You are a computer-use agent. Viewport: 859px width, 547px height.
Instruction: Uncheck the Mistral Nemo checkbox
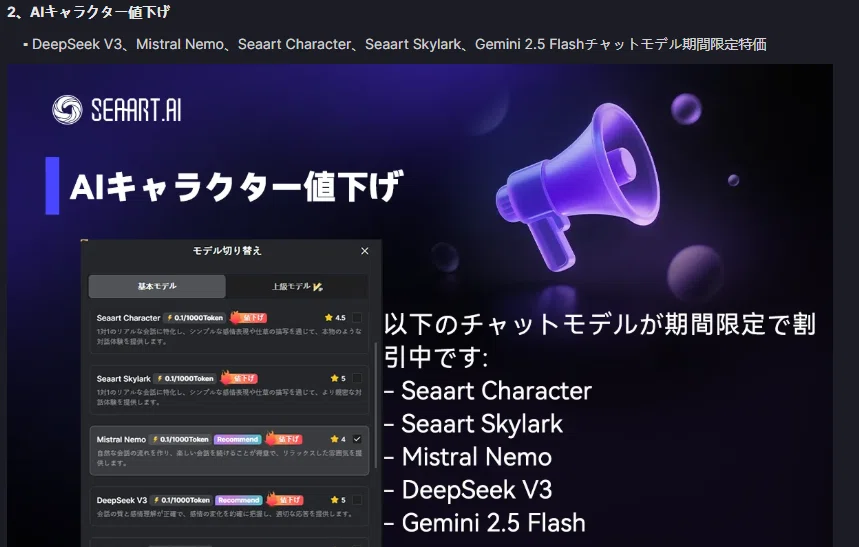tap(357, 439)
